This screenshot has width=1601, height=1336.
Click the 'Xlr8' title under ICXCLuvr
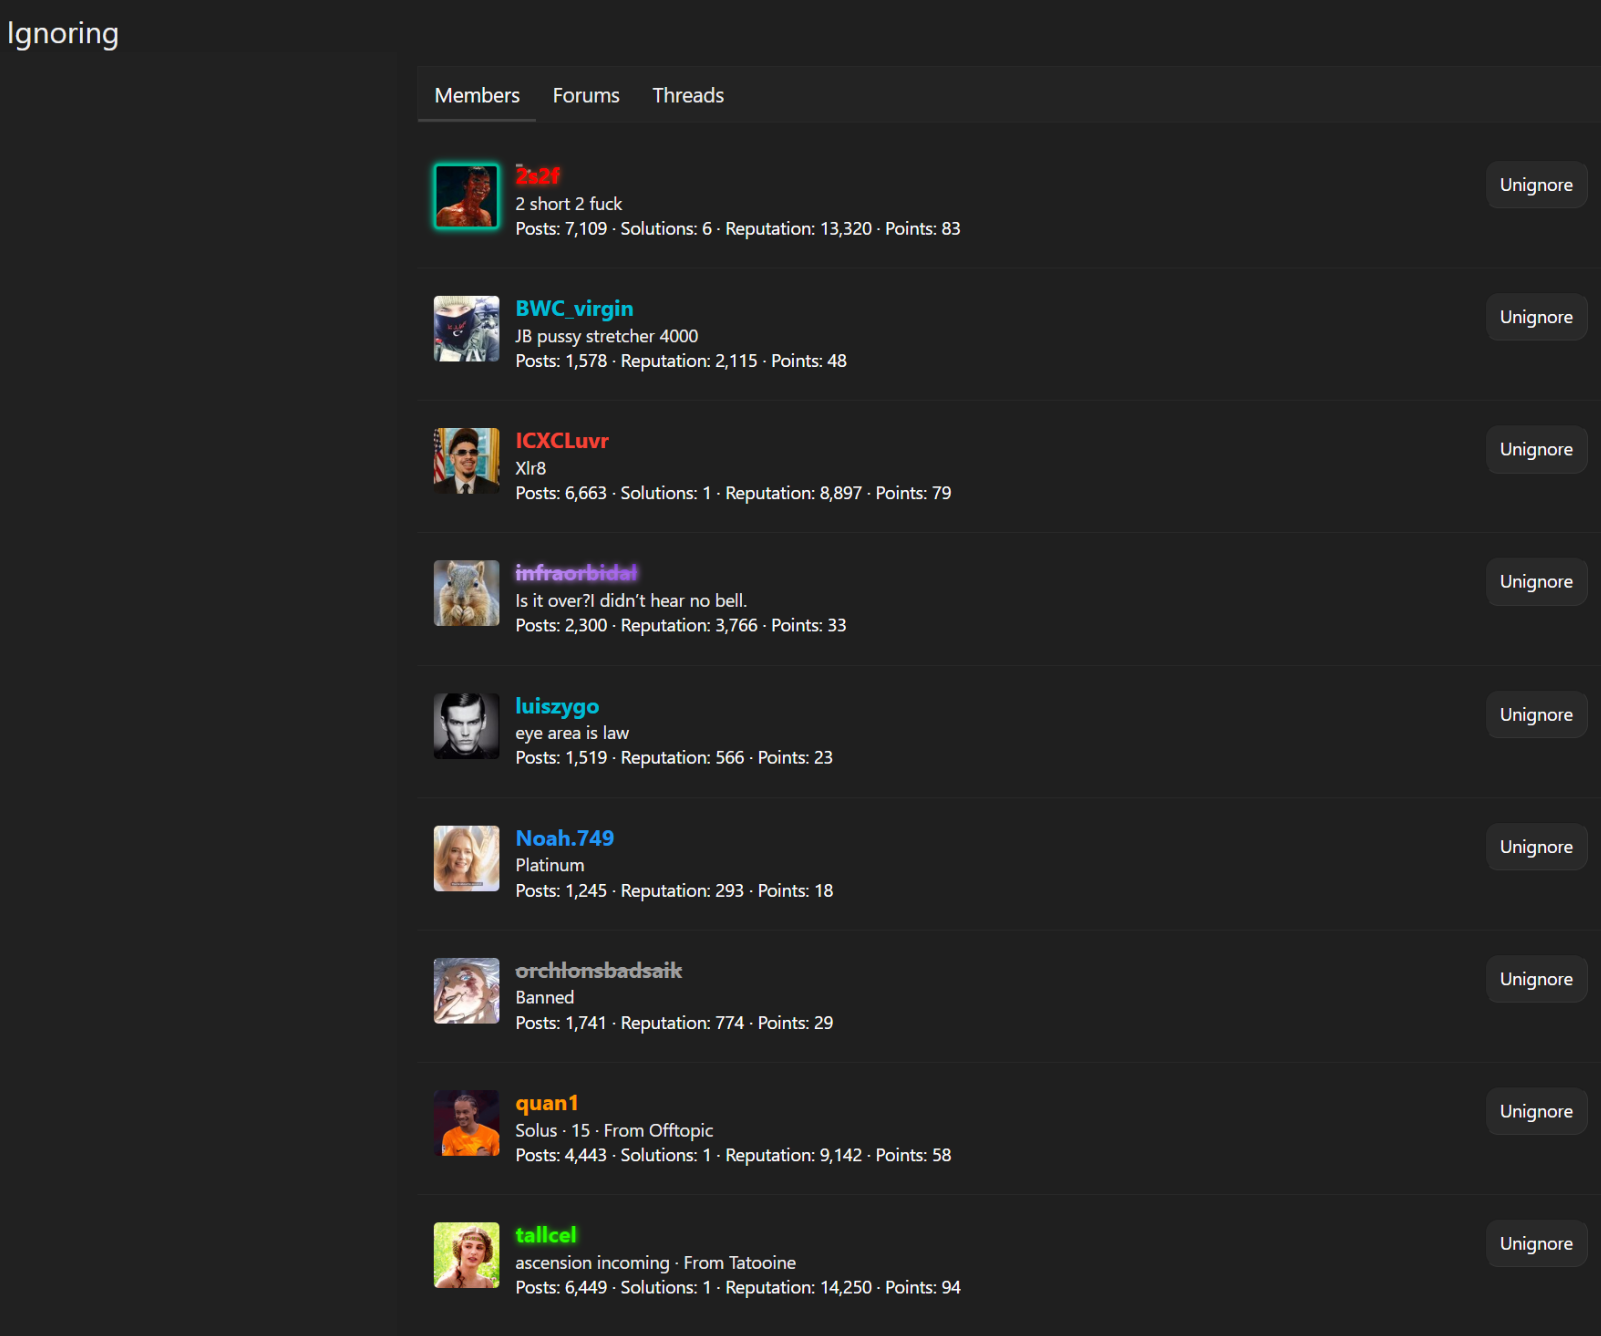point(531,468)
